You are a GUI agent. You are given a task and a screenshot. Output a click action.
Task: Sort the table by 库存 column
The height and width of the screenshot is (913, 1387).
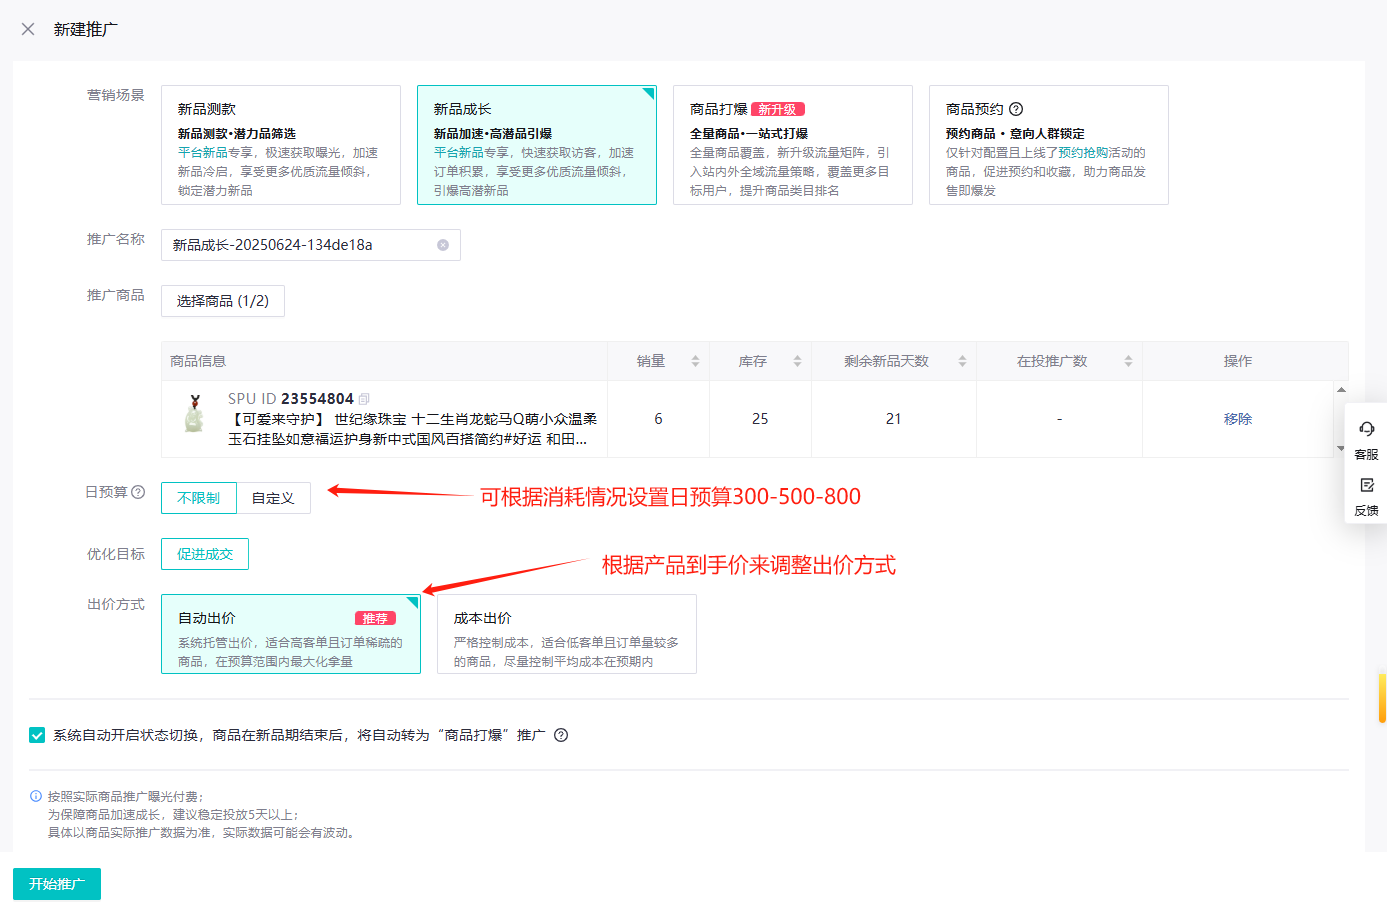tap(797, 361)
